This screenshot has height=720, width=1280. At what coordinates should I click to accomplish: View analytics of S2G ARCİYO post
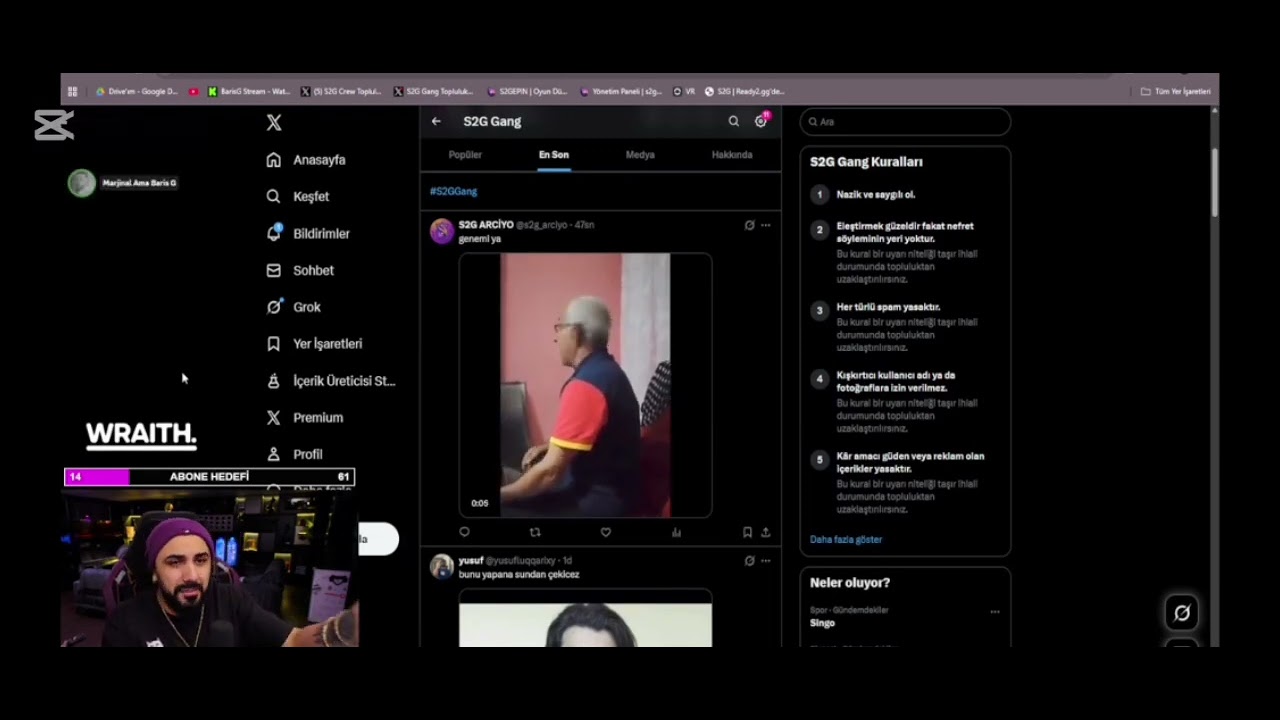(677, 533)
